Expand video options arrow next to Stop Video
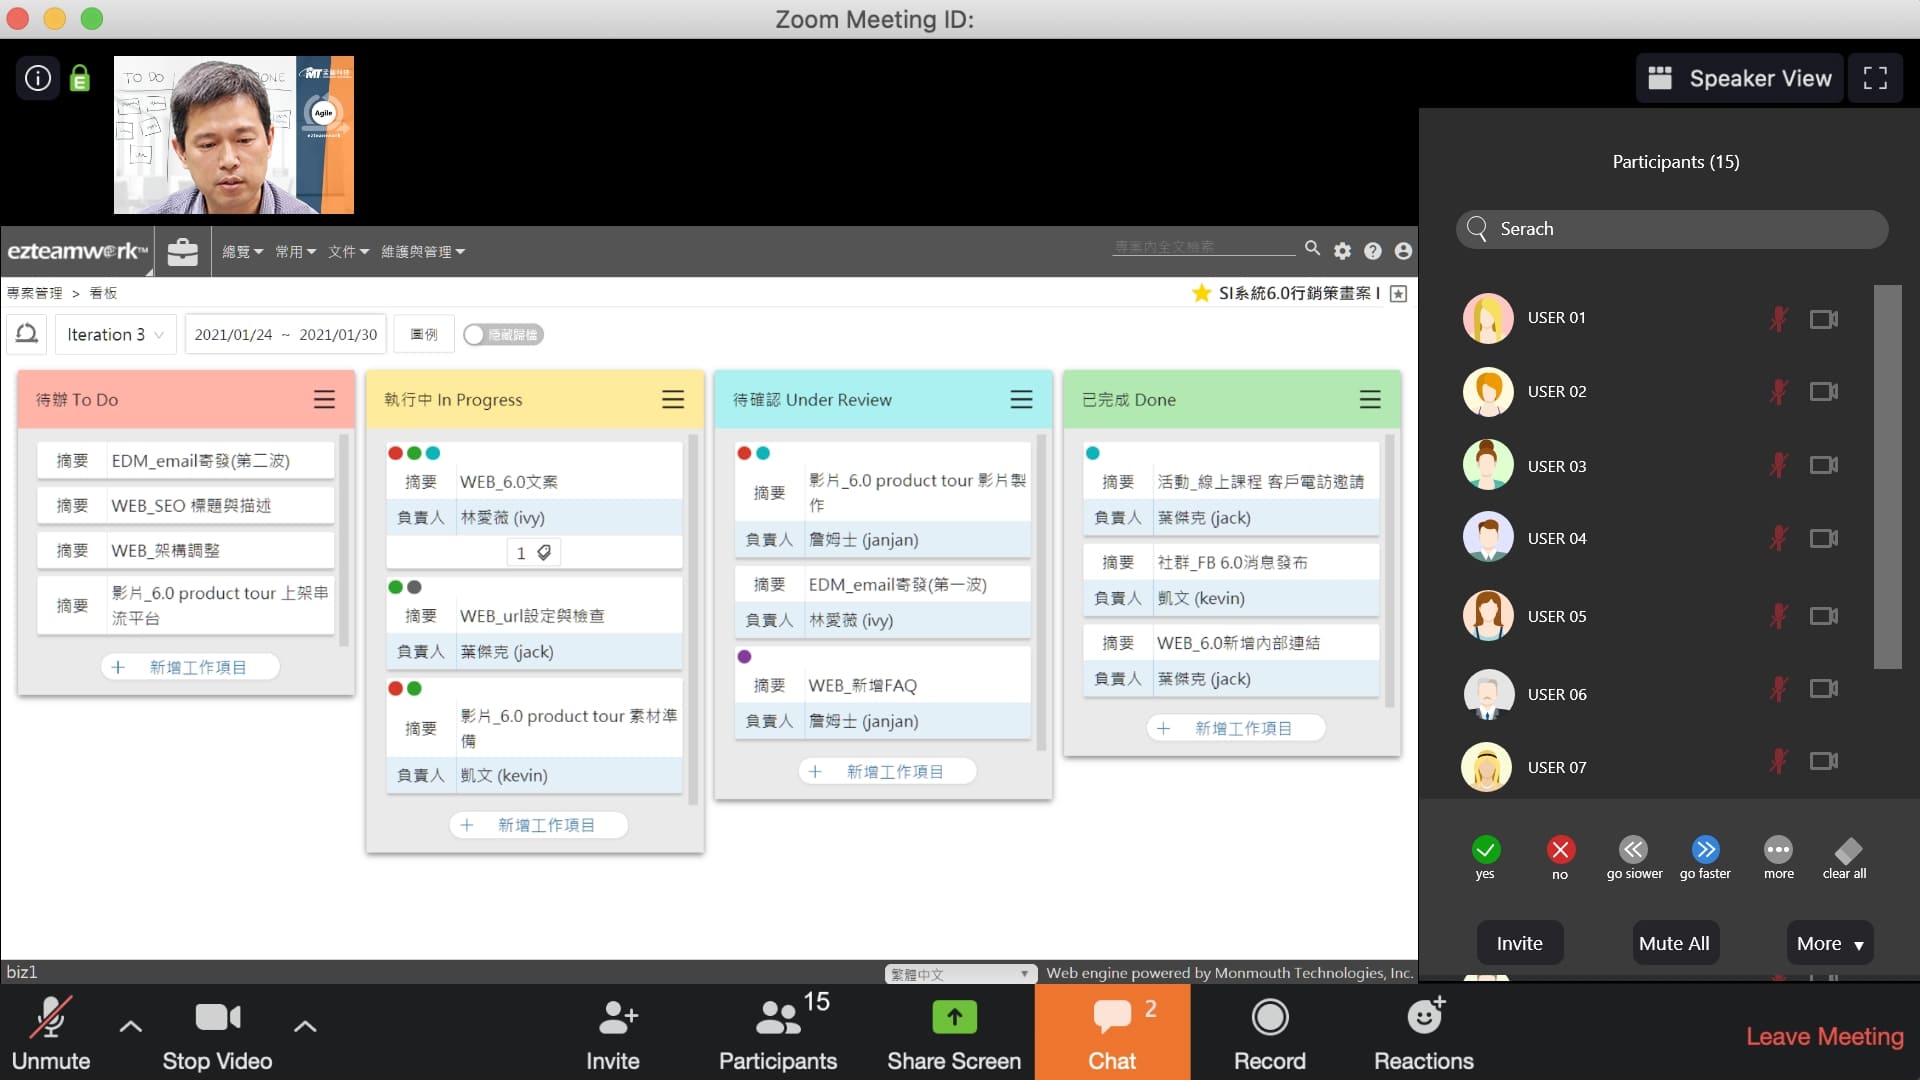Image resolution: width=1920 pixels, height=1080 pixels. (305, 1026)
